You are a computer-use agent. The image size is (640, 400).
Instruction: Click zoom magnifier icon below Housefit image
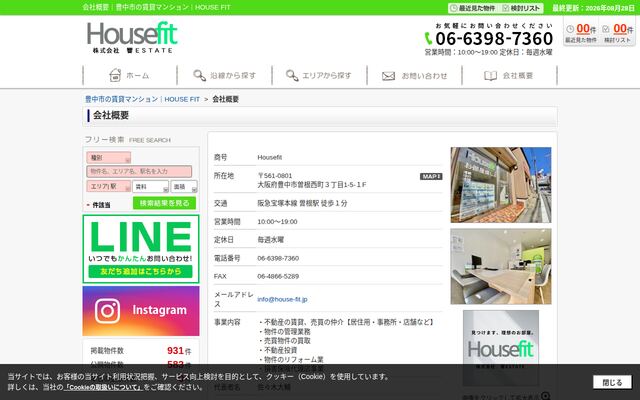coord(545,396)
